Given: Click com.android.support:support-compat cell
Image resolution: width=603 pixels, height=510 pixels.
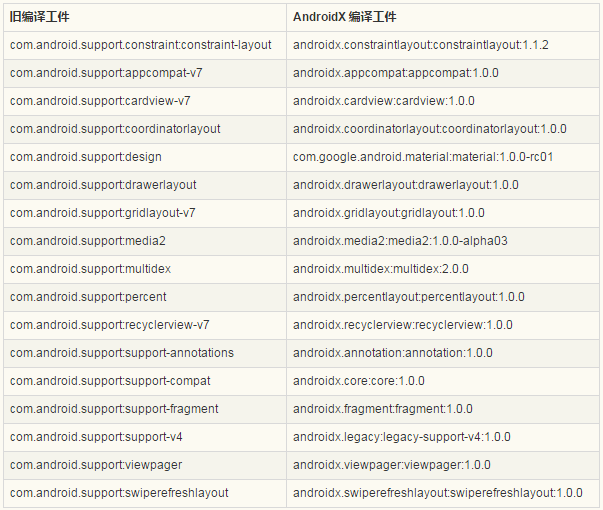Looking at the screenshot, I should pyautogui.click(x=145, y=381).
